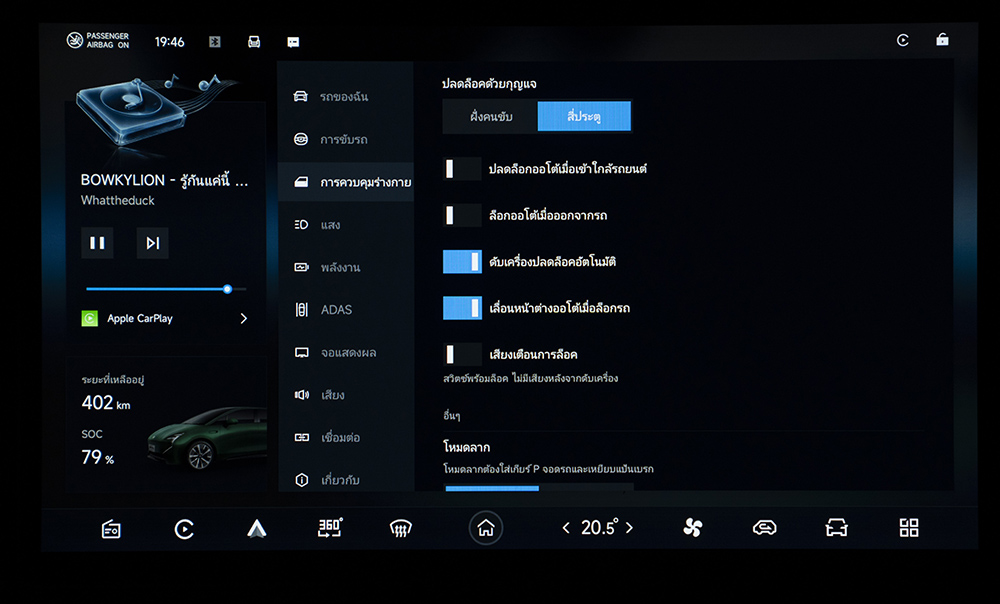1000x604 pixels.
Task: Turn on rear window defrost
Action: (x=401, y=529)
